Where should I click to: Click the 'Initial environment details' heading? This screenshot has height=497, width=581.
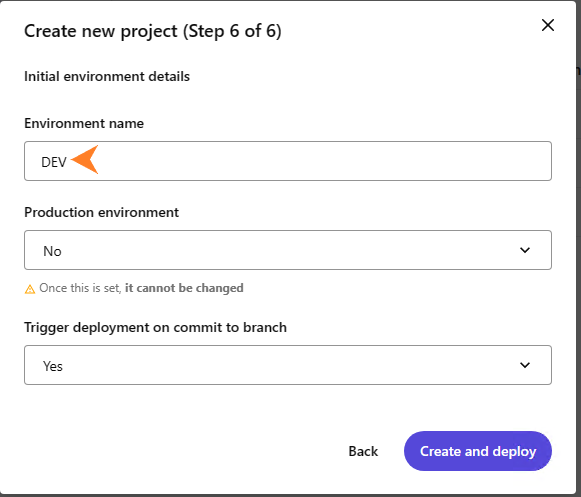click(x=107, y=76)
